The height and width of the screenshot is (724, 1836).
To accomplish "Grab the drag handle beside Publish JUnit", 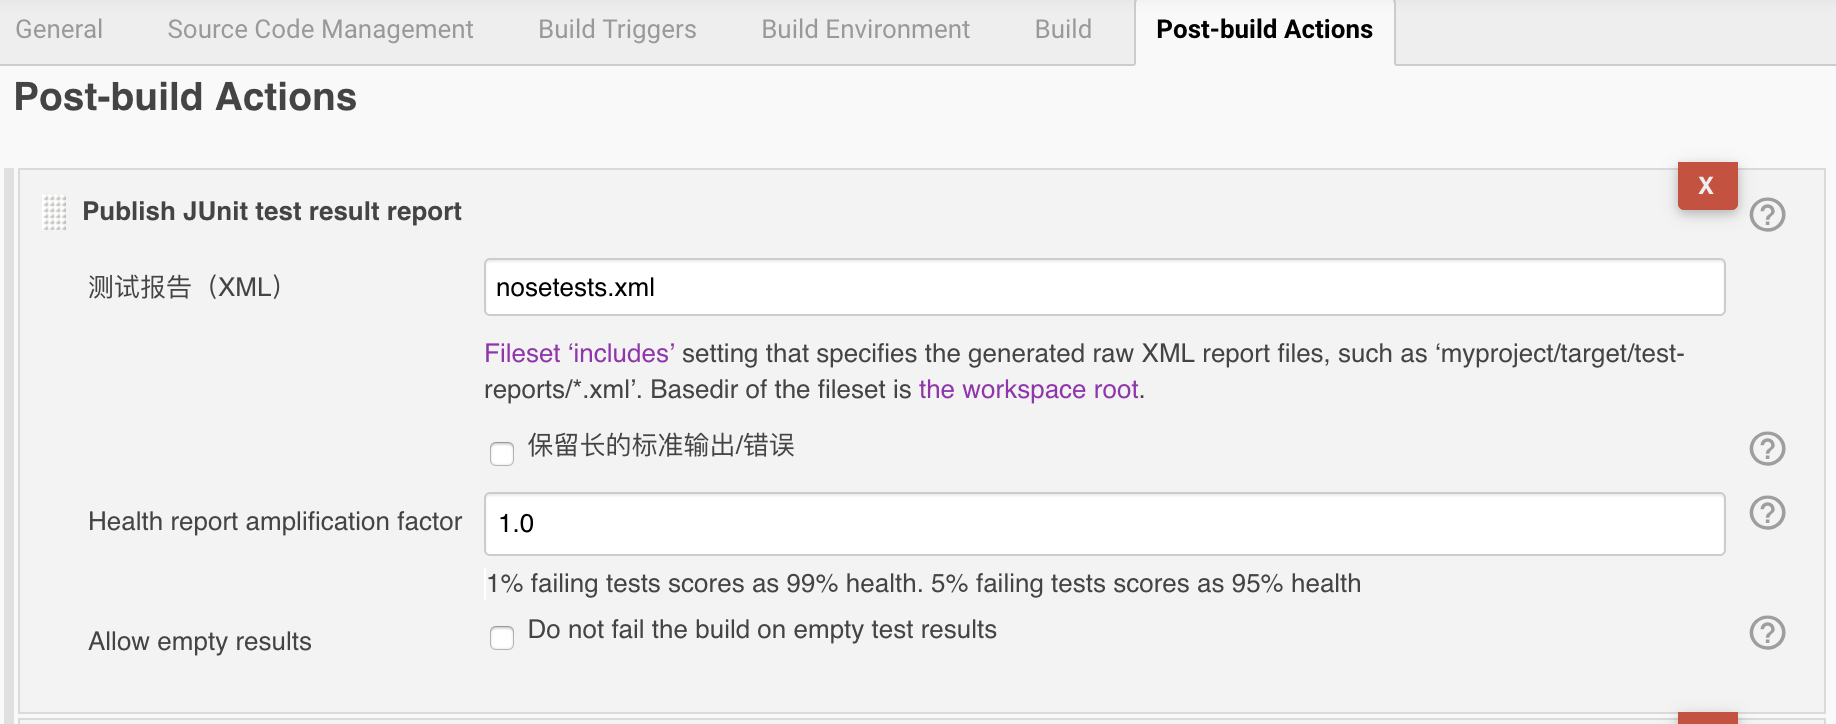I will click(55, 213).
